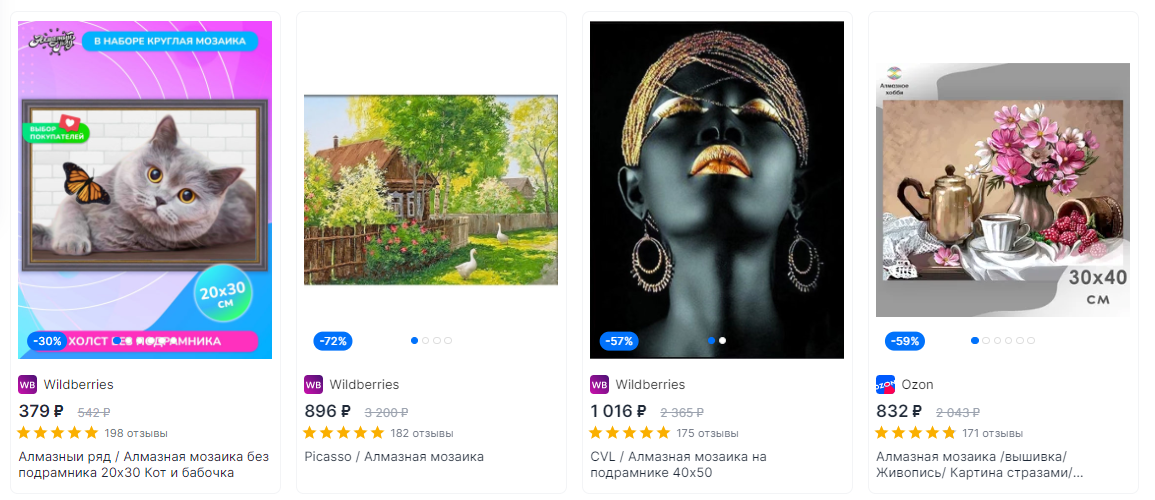Click the Wildberries icon under the village painting
This screenshot has width=1155, height=500.
[313, 384]
